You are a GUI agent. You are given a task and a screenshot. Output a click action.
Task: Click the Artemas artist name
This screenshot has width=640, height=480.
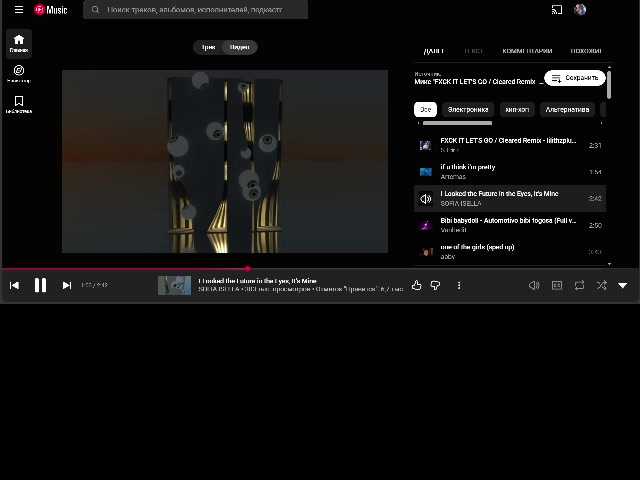click(x=453, y=177)
